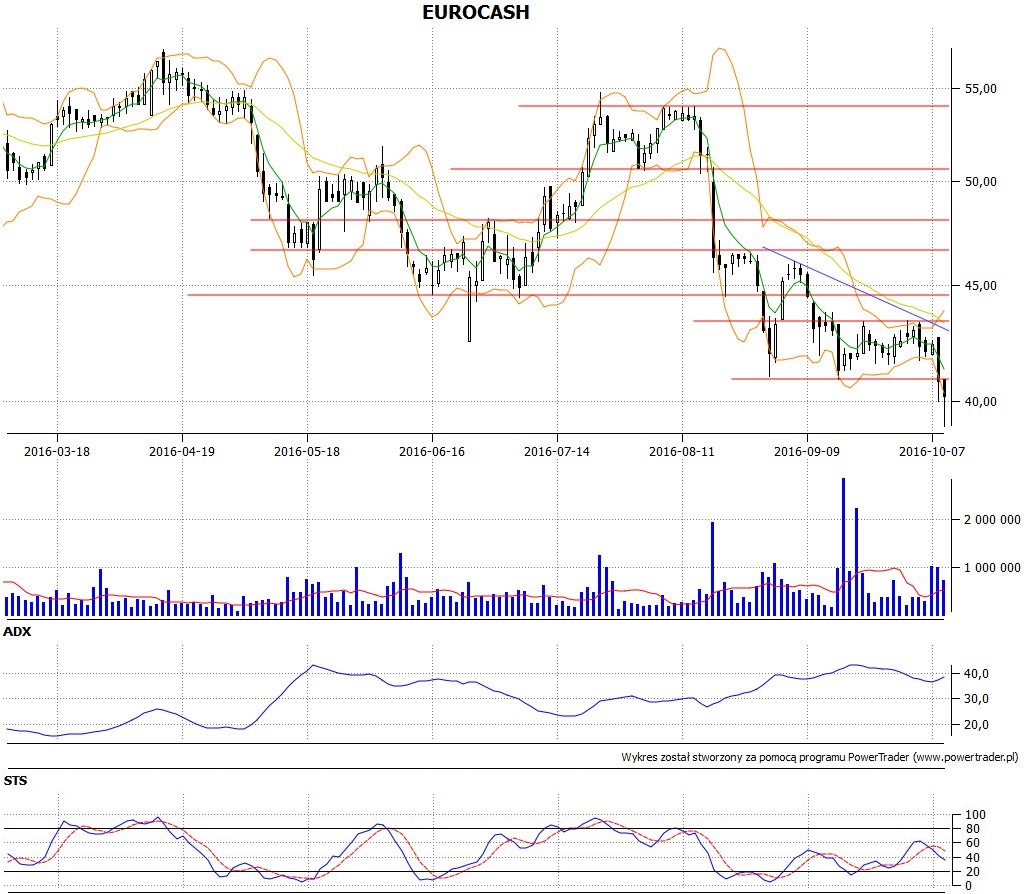Select the 2016-07-14 date label
The image size is (1024, 894).
click(x=556, y=451)
